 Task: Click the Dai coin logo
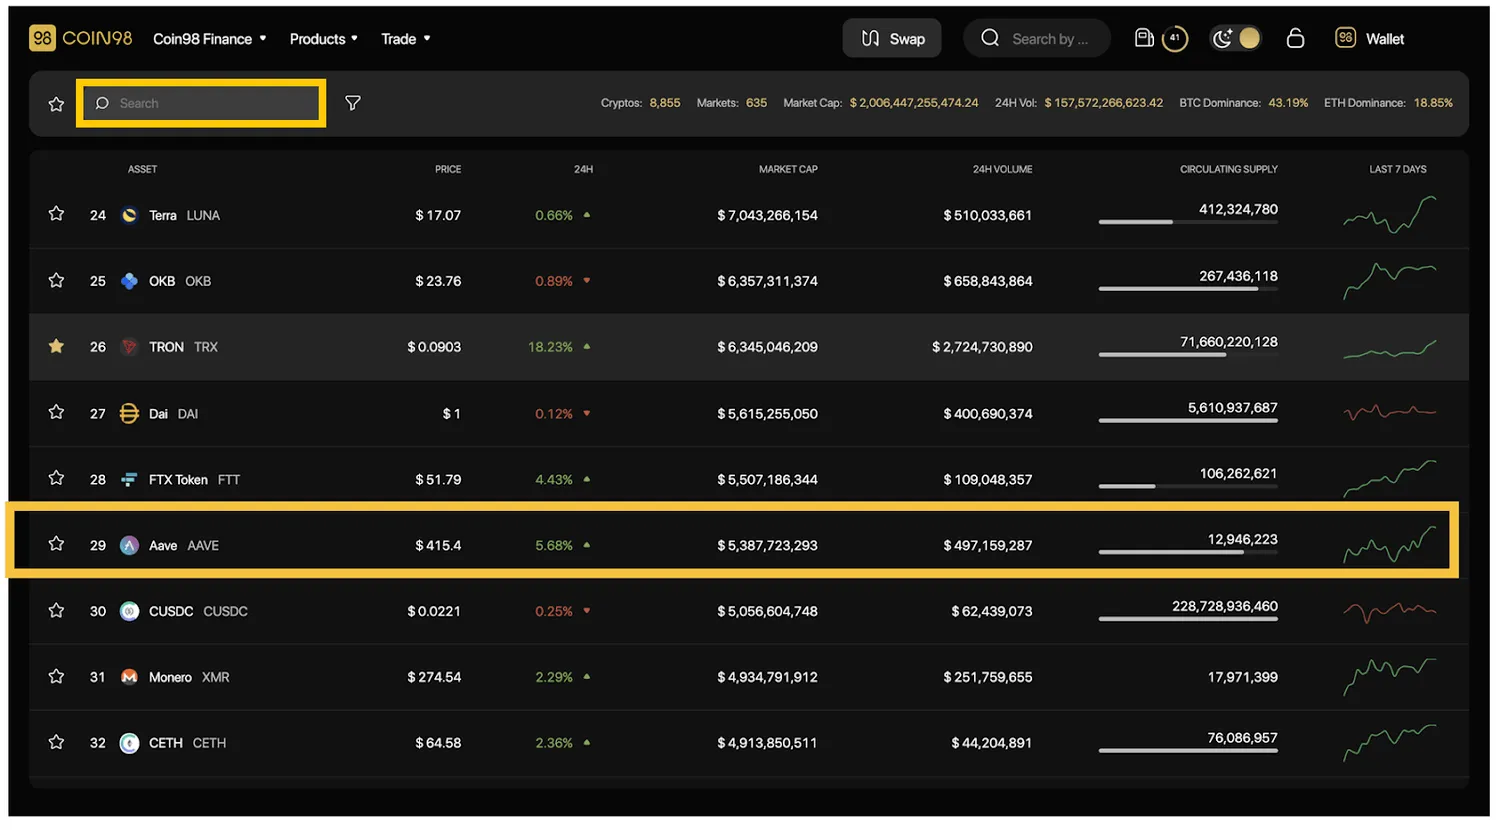129,413
